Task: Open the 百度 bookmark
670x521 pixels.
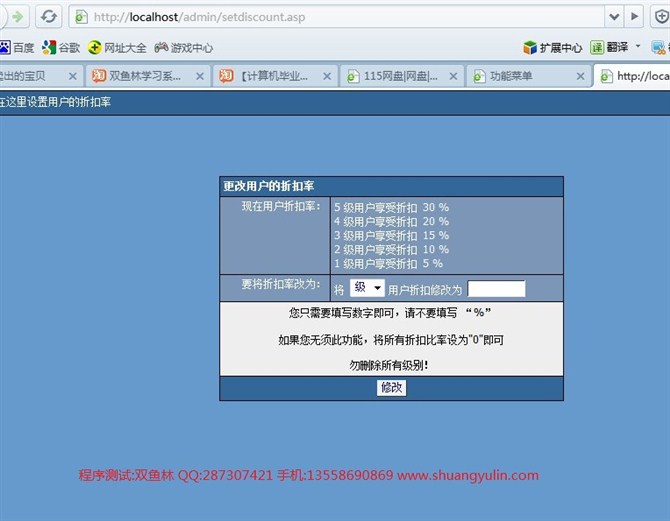Action: 16,47
